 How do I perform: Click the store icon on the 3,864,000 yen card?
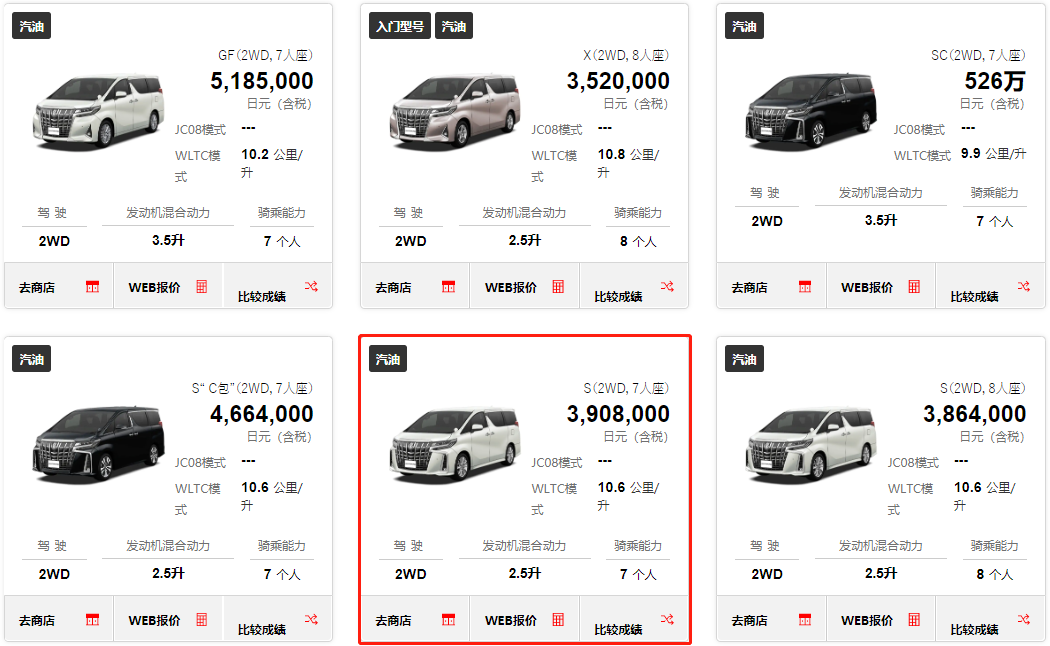click(x=805, y=620)
